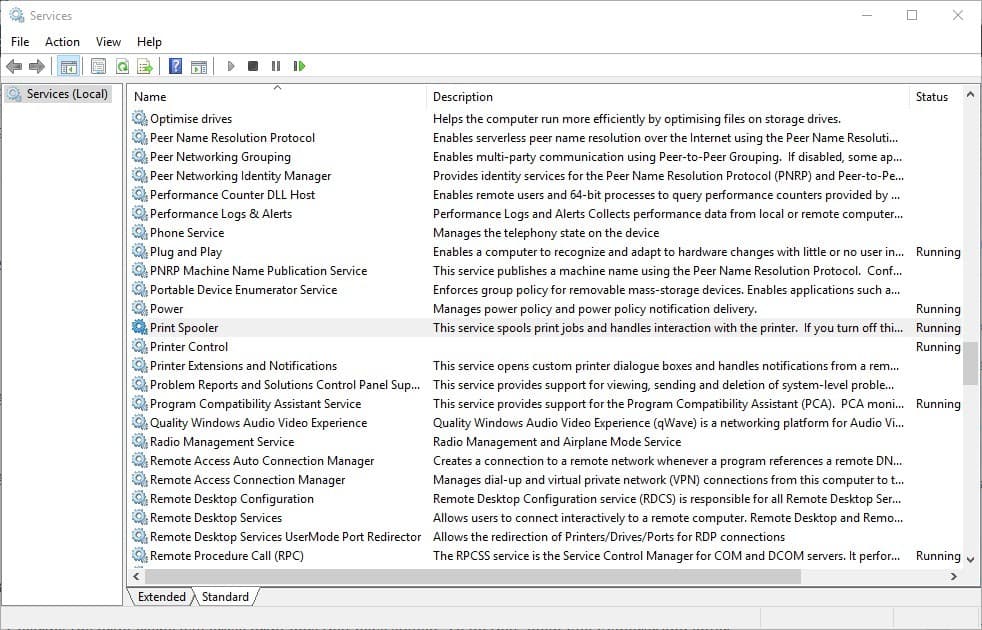The width and height of the screenshot is (982, 630).
Task: Click the Status column header
Action: click(x=931, y=97)
